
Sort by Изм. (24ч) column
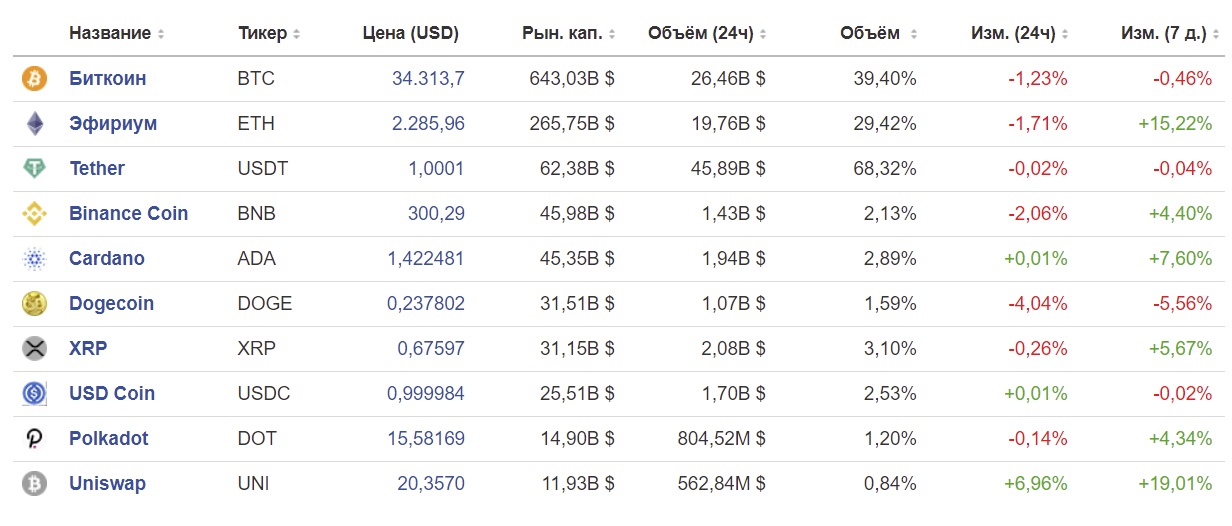click(1019, 33)
